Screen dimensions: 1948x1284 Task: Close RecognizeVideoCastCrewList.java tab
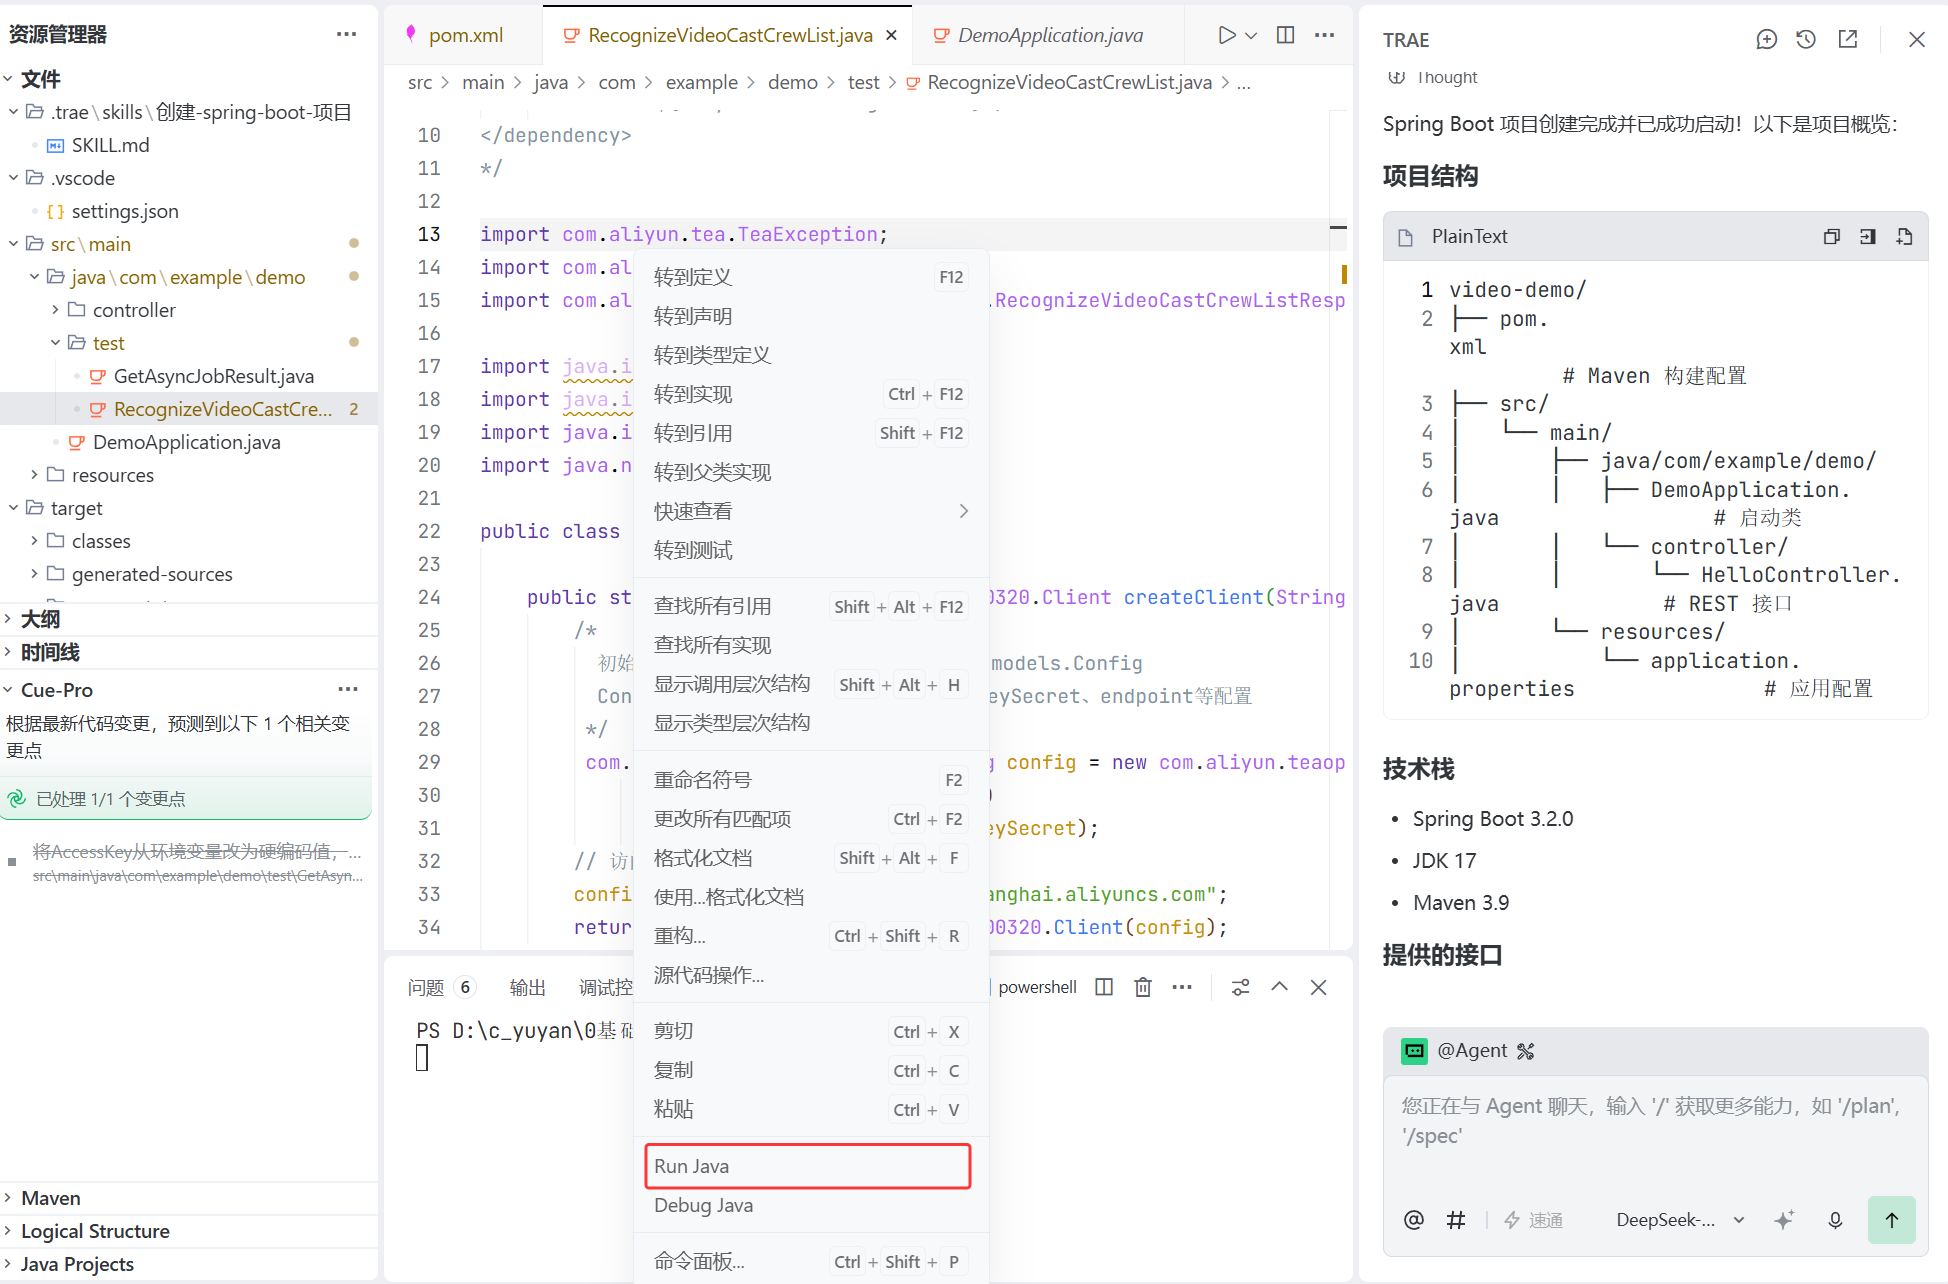[x=891, y=35]
